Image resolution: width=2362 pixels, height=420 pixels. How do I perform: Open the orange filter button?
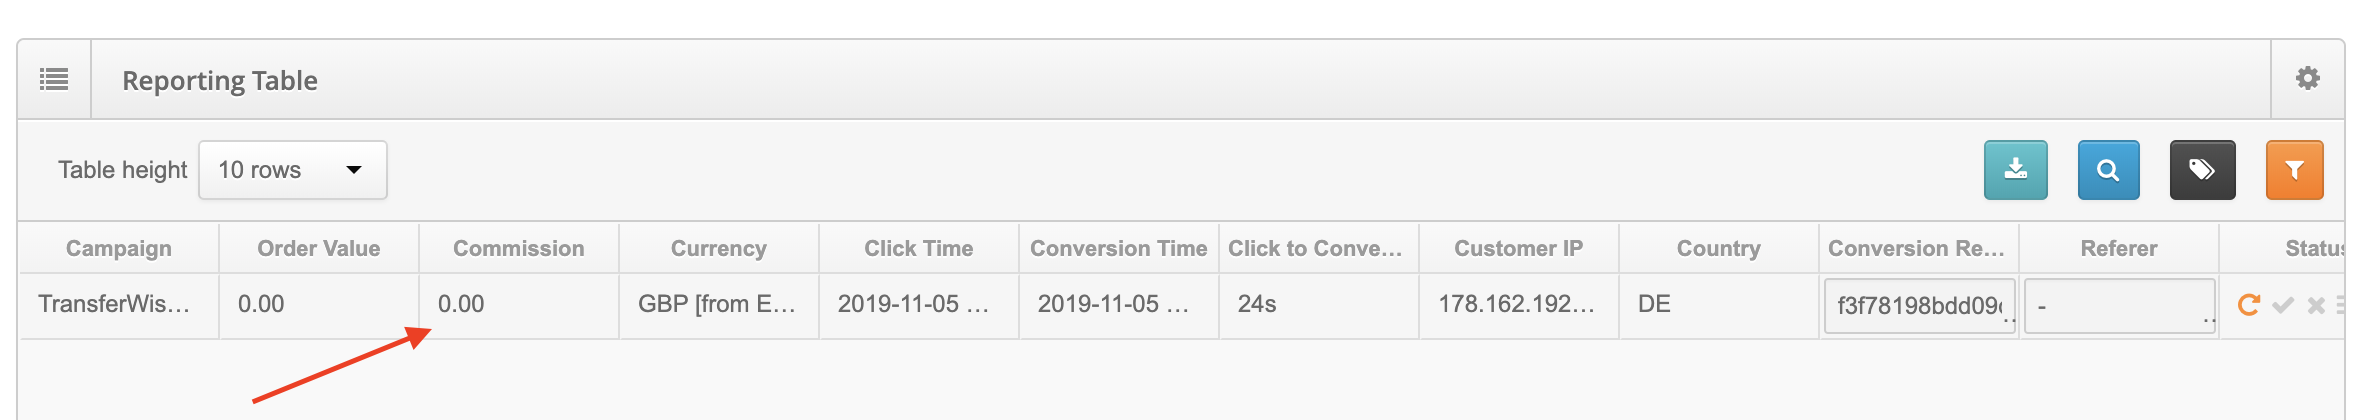point(2294,170)
